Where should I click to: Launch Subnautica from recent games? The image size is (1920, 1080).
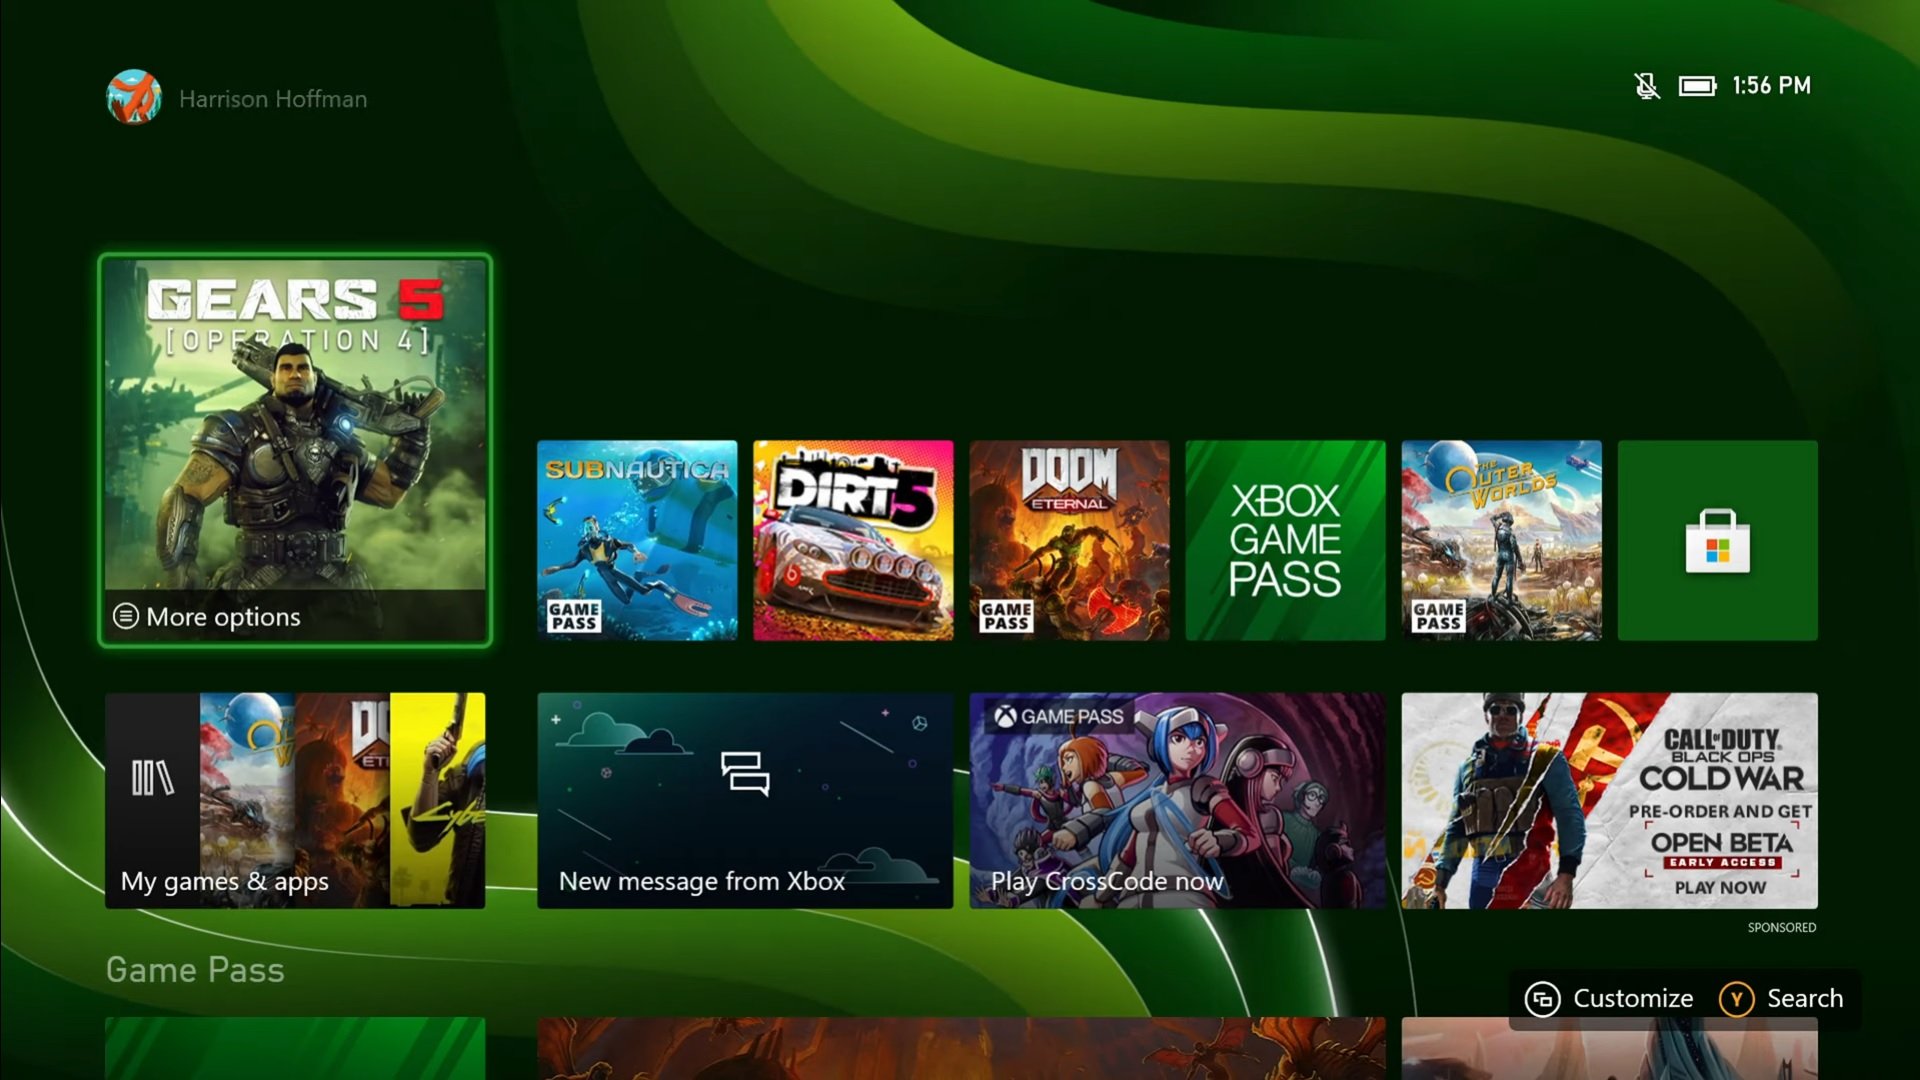[637, 541]
